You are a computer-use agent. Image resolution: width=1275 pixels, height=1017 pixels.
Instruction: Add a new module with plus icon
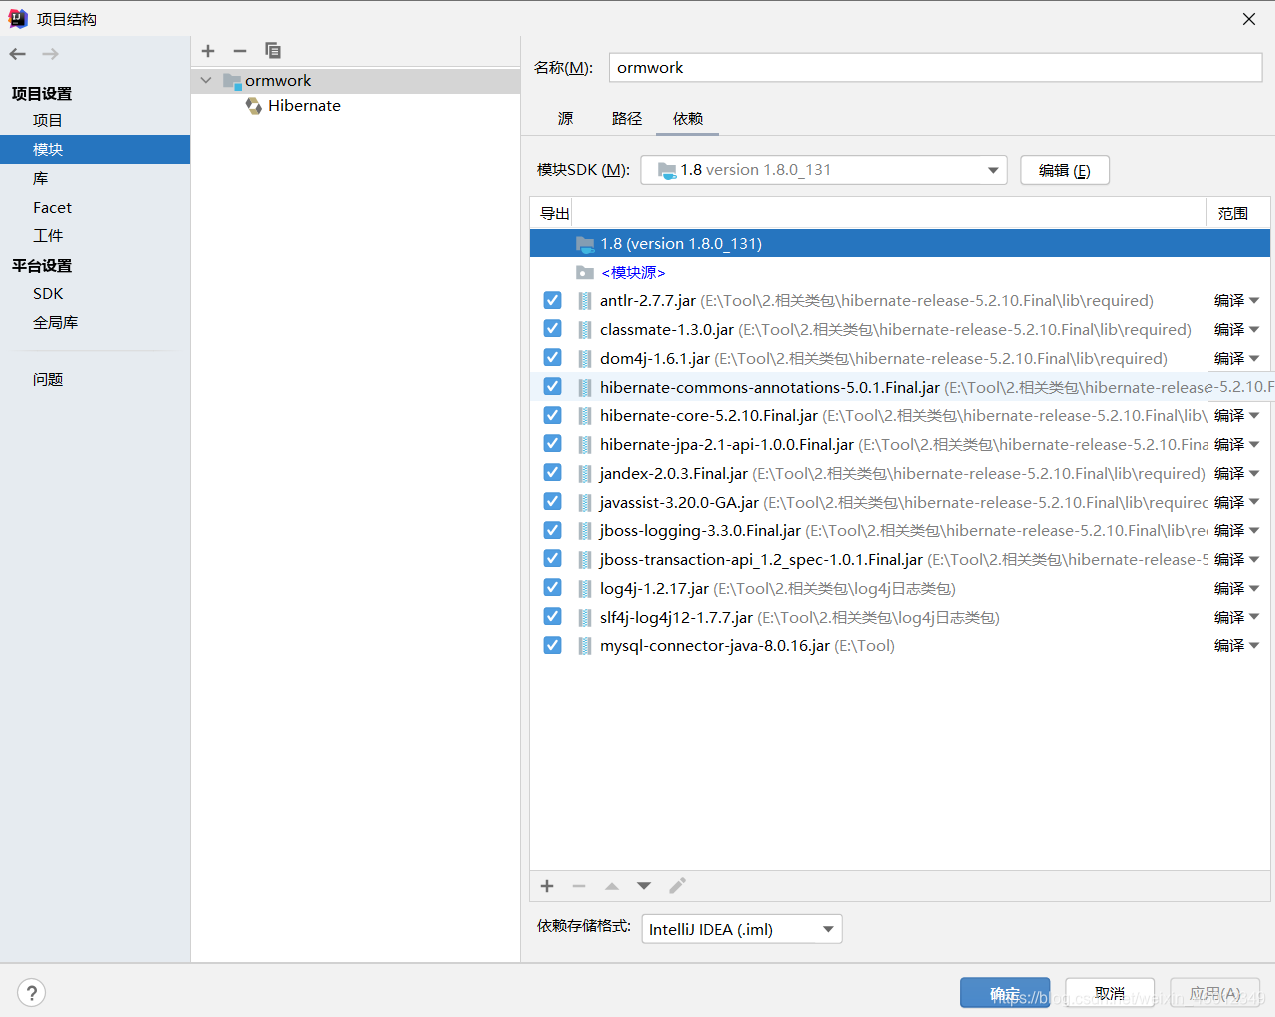pyautogui.click(x=208, y=51)
